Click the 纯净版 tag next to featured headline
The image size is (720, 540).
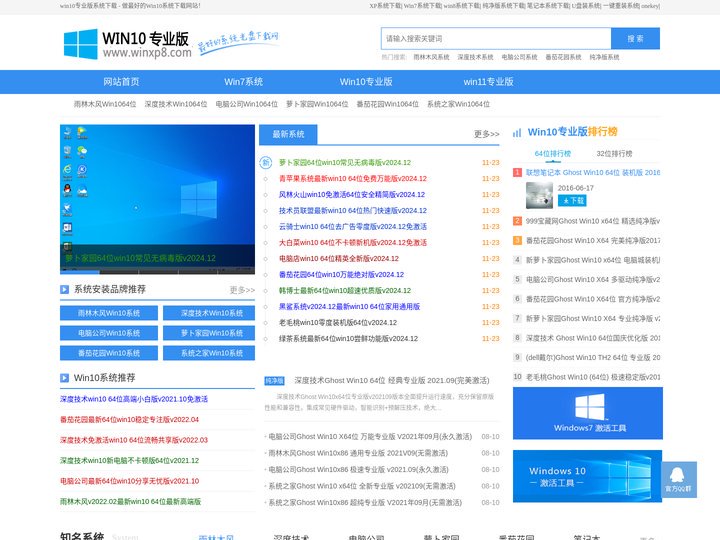pyautogui.click(x=275, y=381)
